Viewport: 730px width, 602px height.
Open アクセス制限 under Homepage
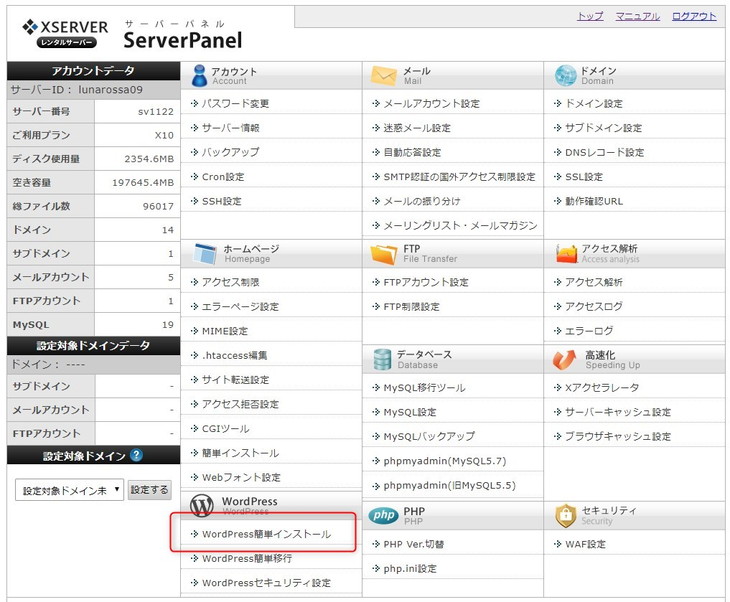[230, 282]
